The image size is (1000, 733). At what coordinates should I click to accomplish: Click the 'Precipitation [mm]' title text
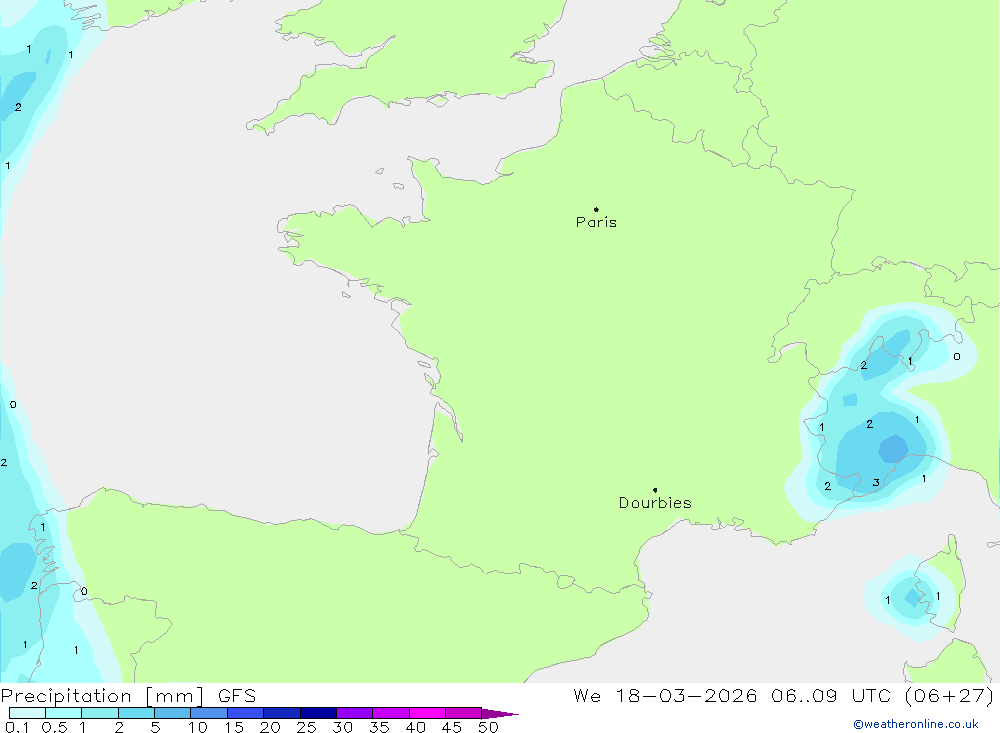pyautogui.click(x=102, y=696)
